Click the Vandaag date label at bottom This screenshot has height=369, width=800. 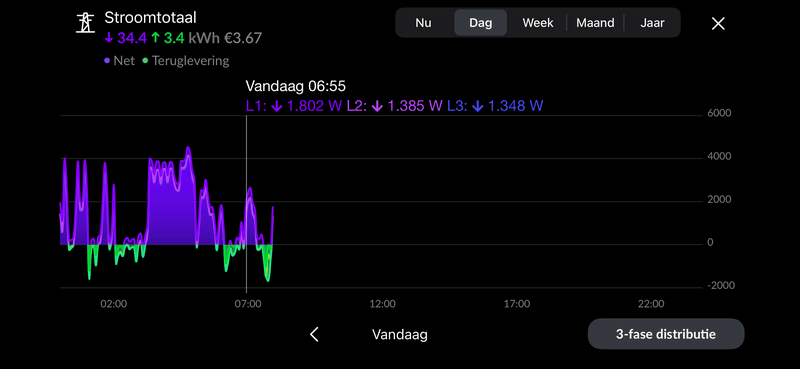click(399, 335)
